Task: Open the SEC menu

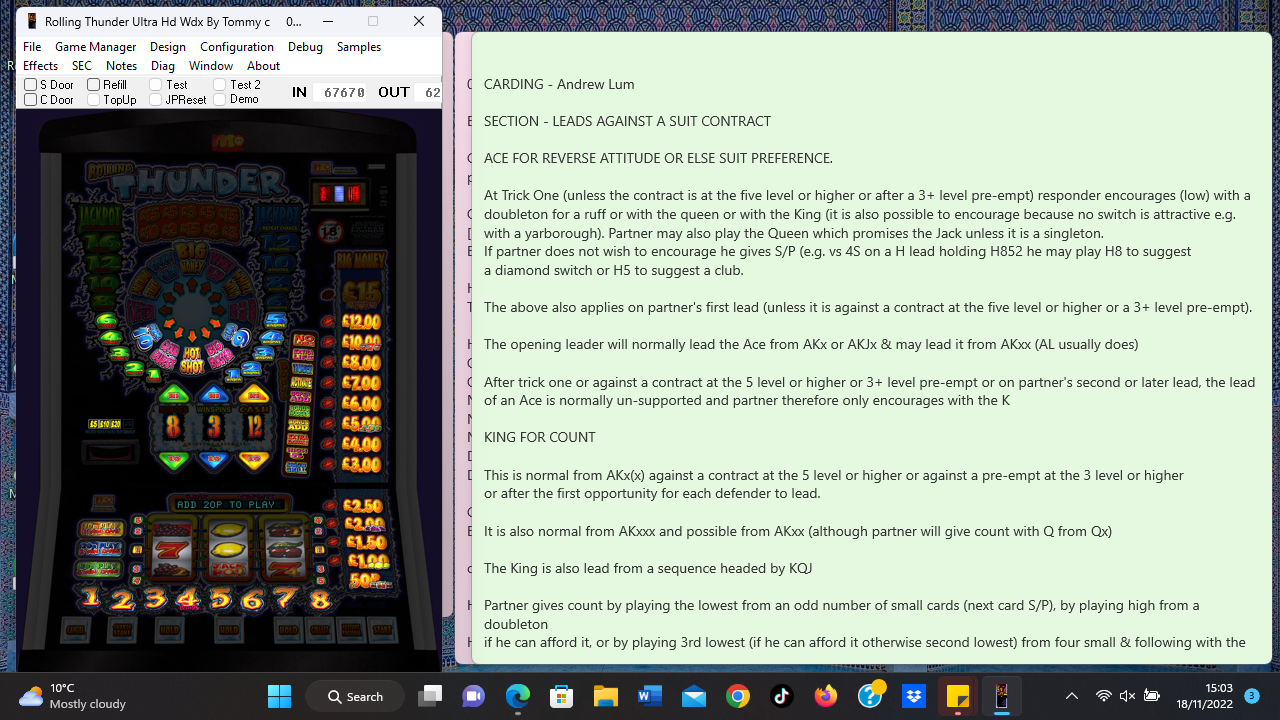Action: click(82, 66)
